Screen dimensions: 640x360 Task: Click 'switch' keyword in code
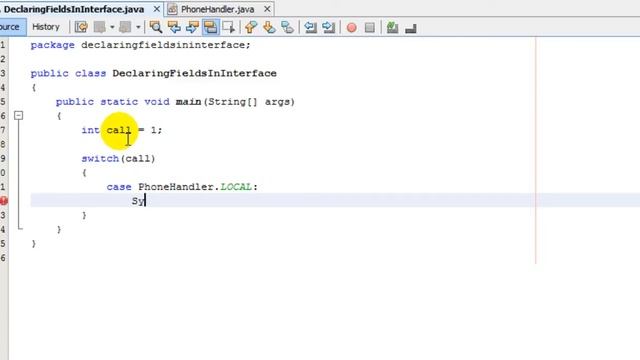click(100, 158)
